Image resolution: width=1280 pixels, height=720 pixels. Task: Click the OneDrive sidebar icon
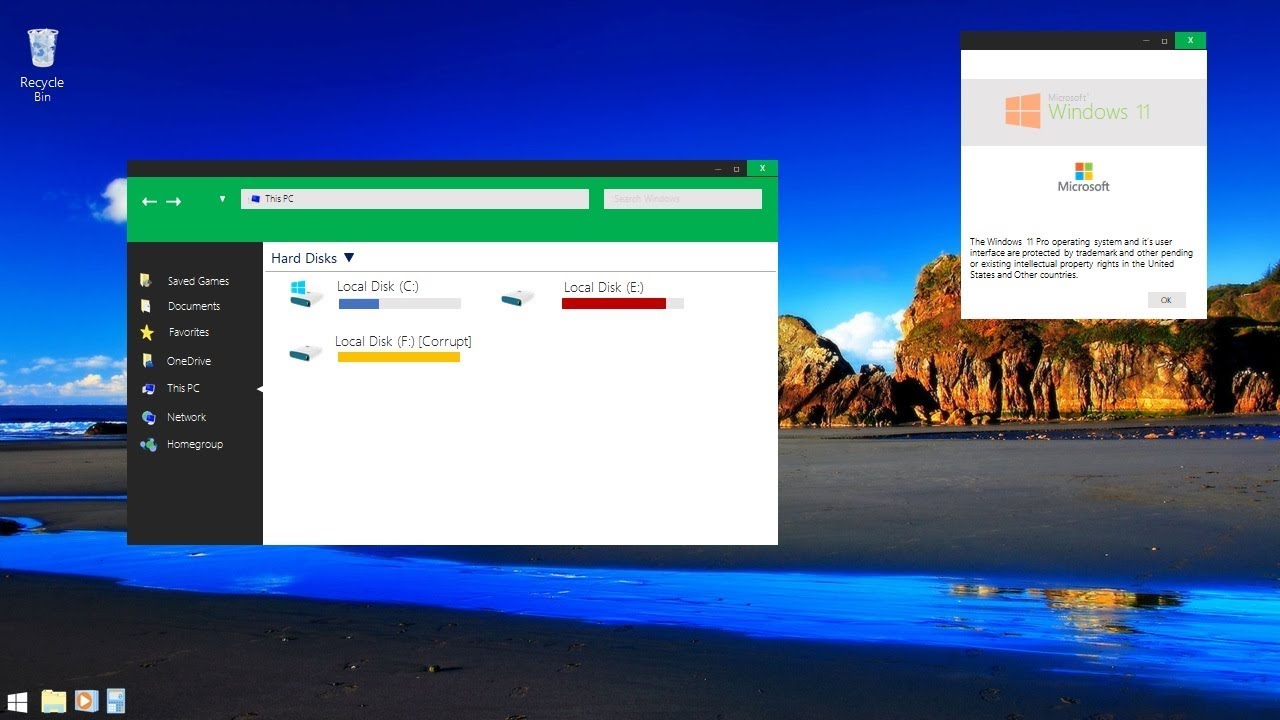point(147,361)
